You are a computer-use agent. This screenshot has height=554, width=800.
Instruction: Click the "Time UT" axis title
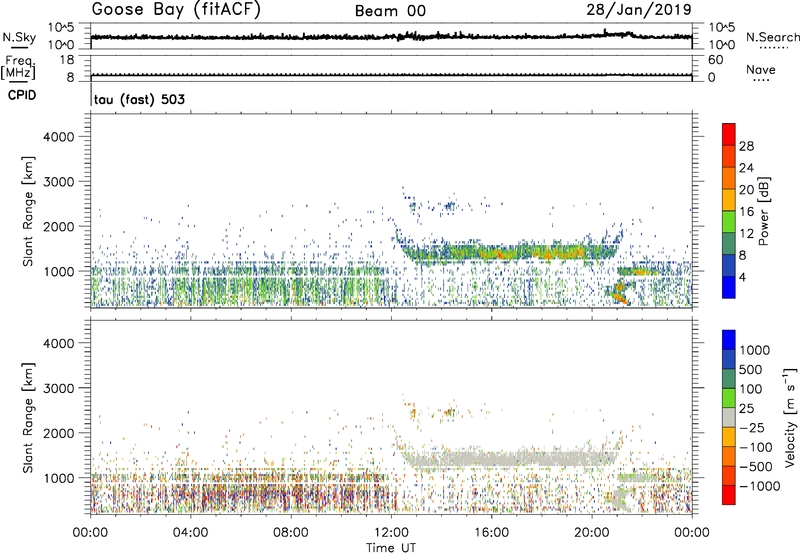(x=391, y=547)
